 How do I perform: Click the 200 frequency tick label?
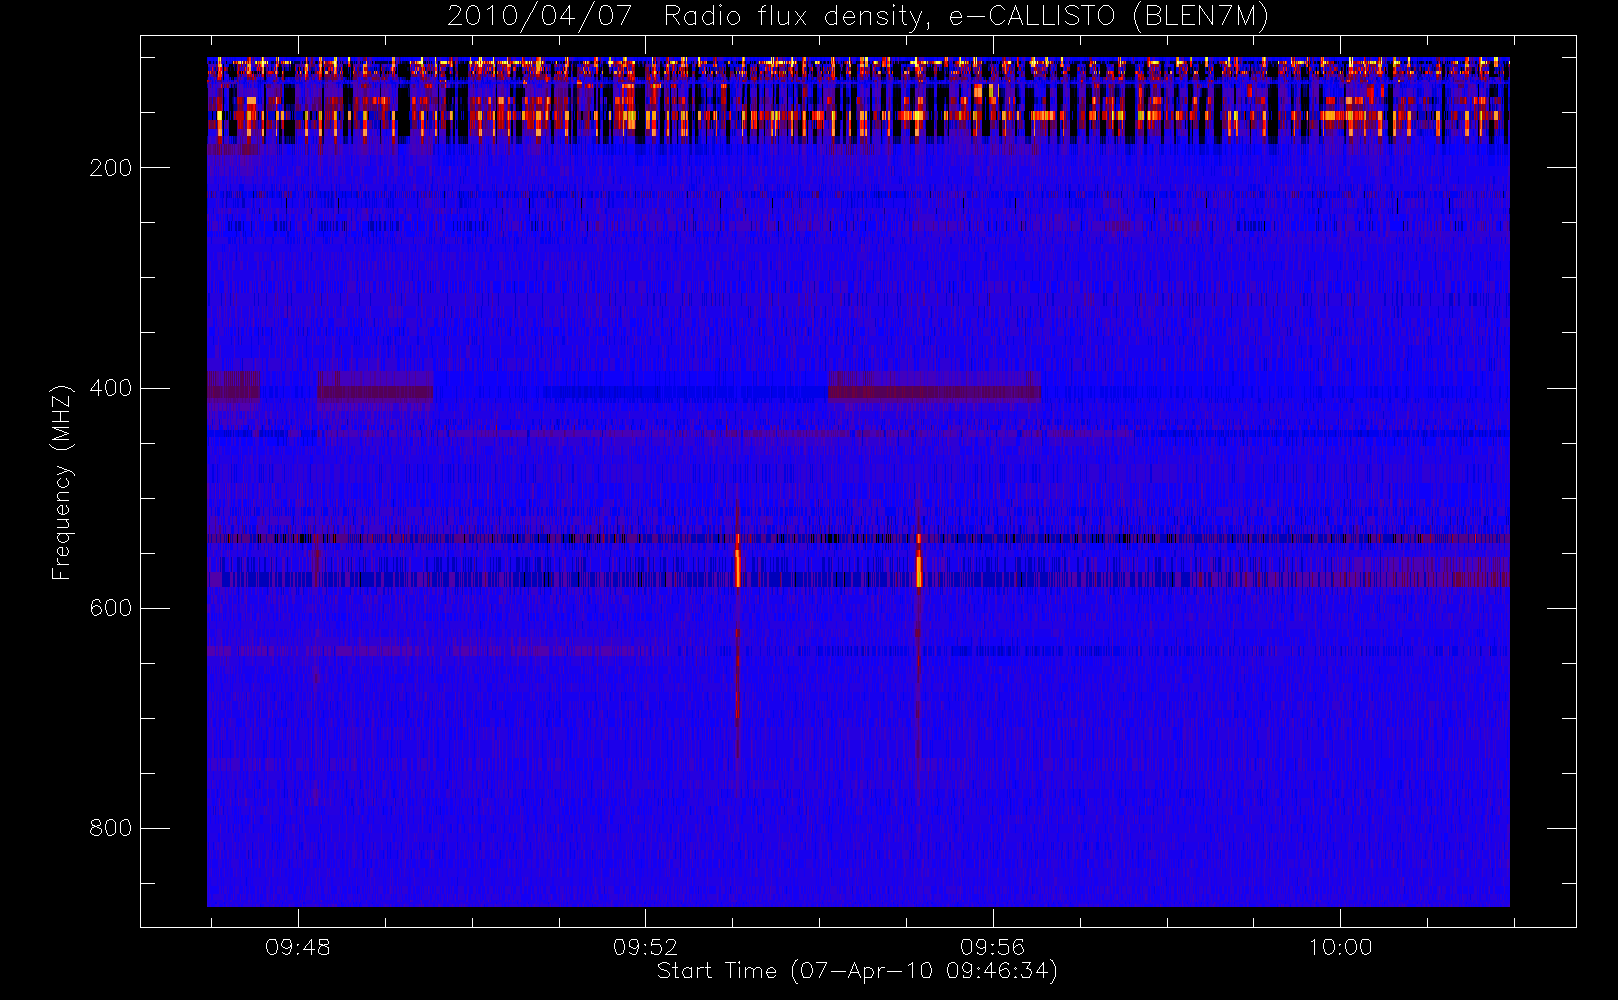(111, 168)
